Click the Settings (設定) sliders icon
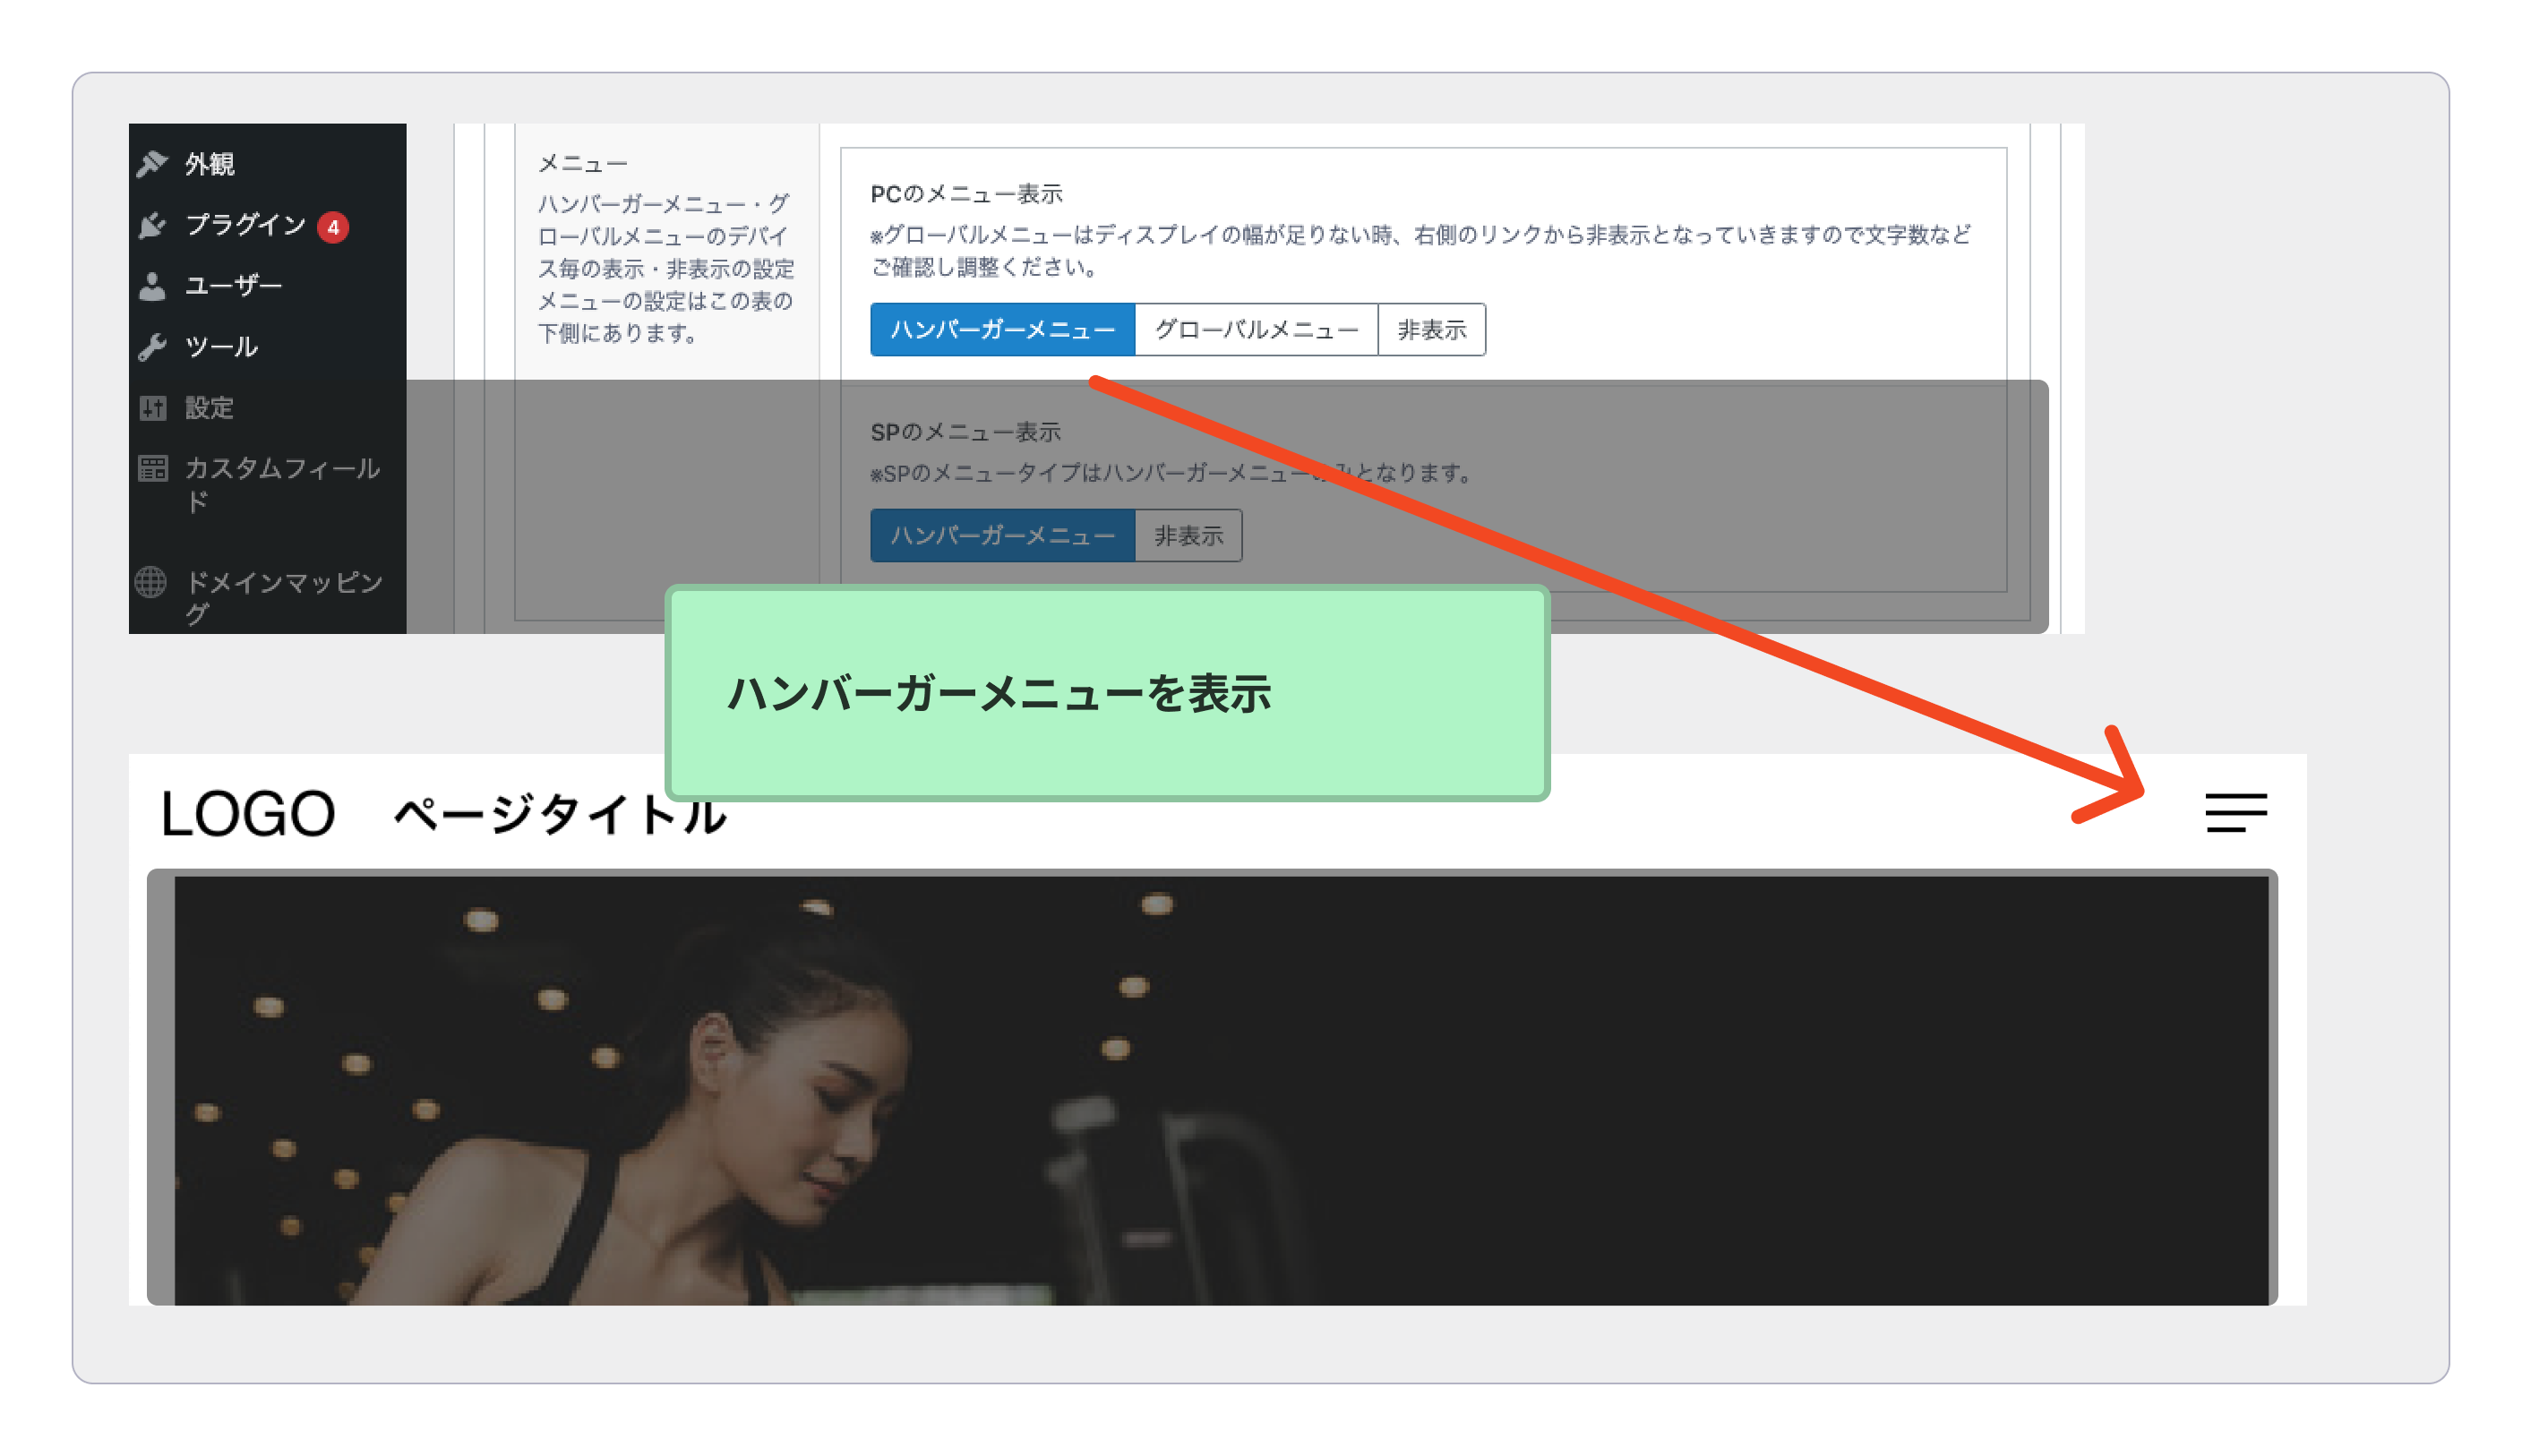This screenshot has width=2522, height=1456. [x=152, y=408]
